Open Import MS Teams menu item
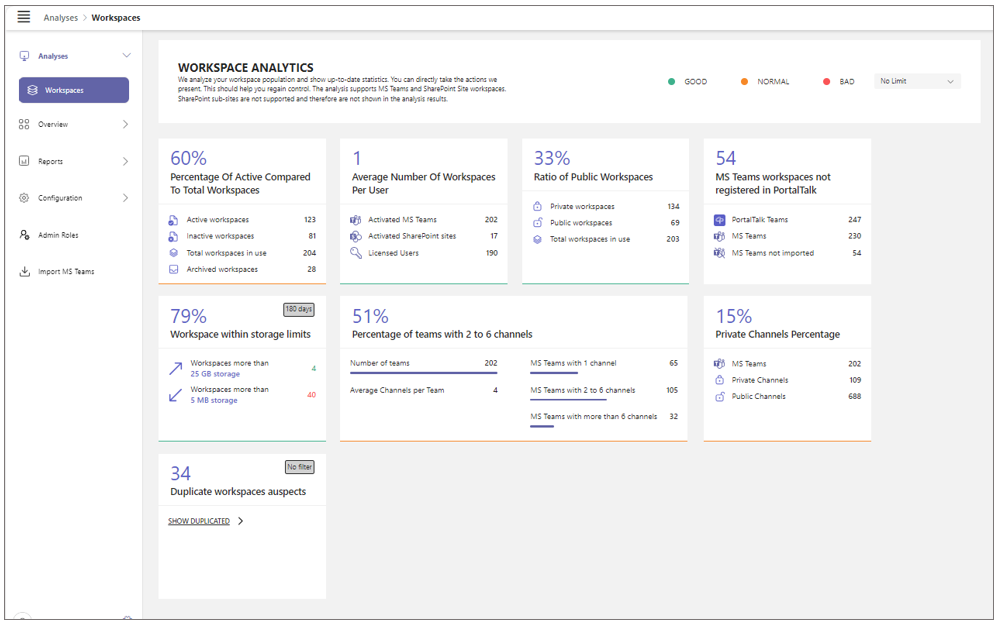The image size is (998, 621). [74, 272]
